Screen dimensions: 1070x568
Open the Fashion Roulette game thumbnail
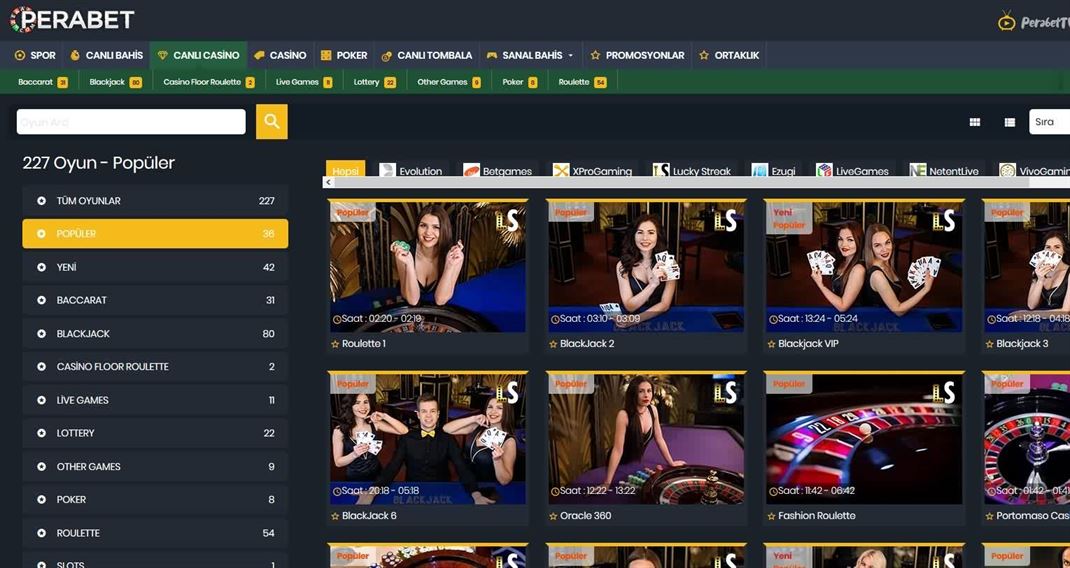coord(864,438)
